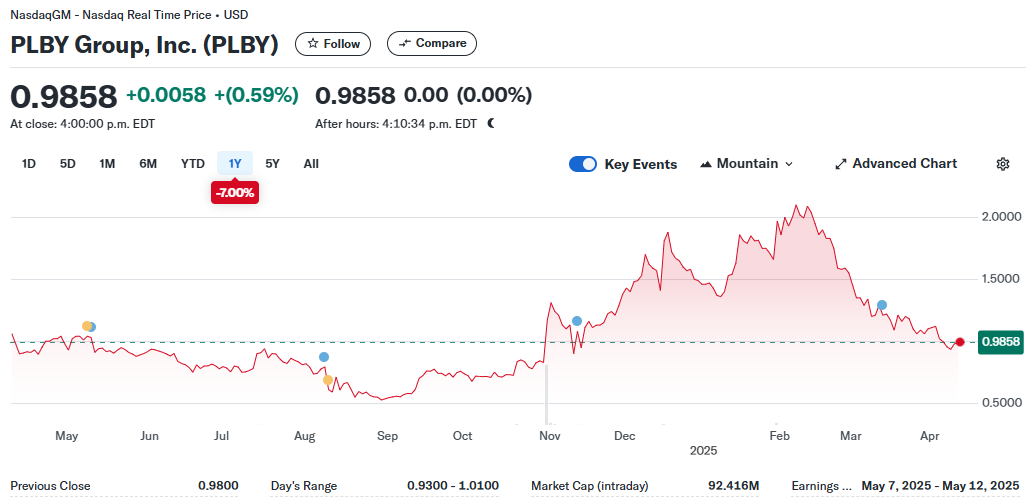This screenshot has width=1030, height=498.
Task: Click the Previous Close value 0.9800
Action: 218,486
